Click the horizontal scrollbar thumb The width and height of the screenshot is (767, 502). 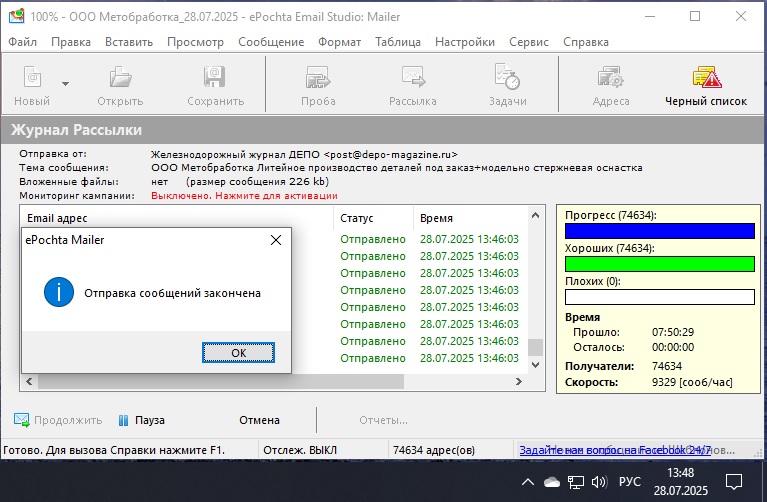point(221,382)
